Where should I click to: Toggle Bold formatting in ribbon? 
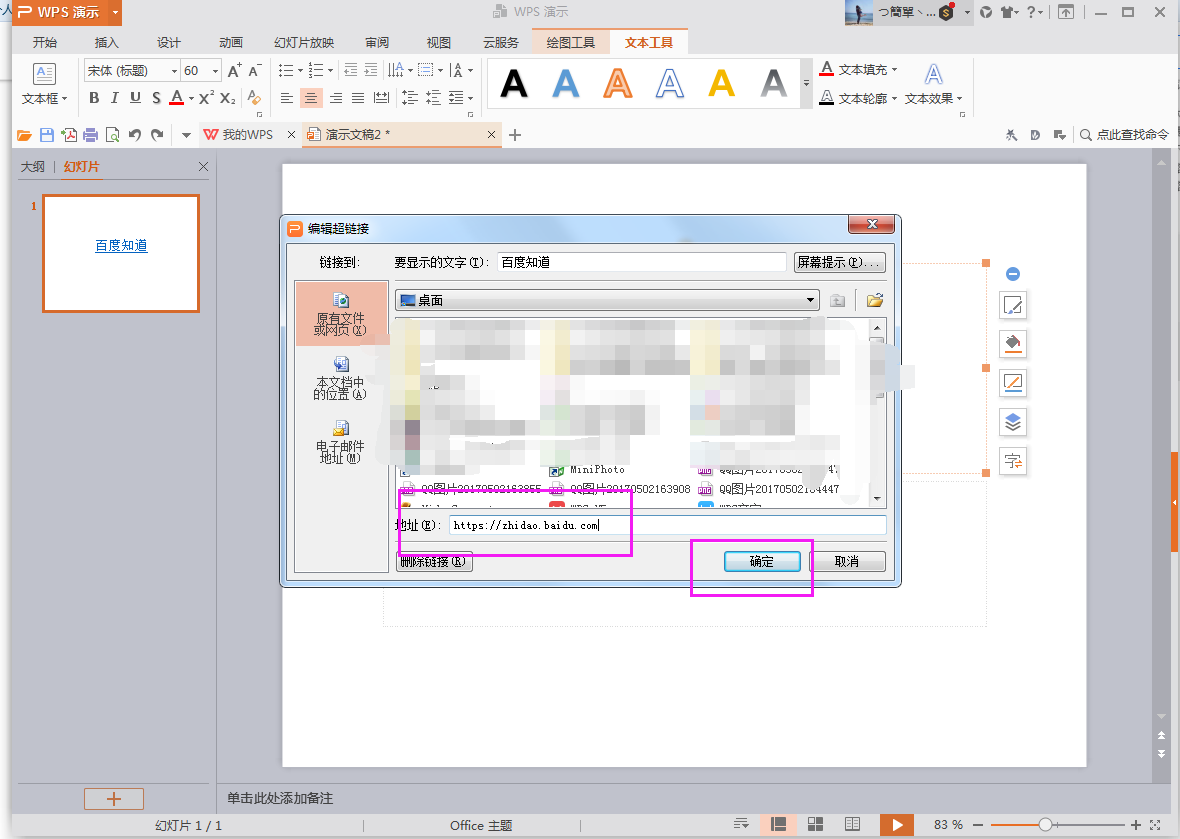94,98
